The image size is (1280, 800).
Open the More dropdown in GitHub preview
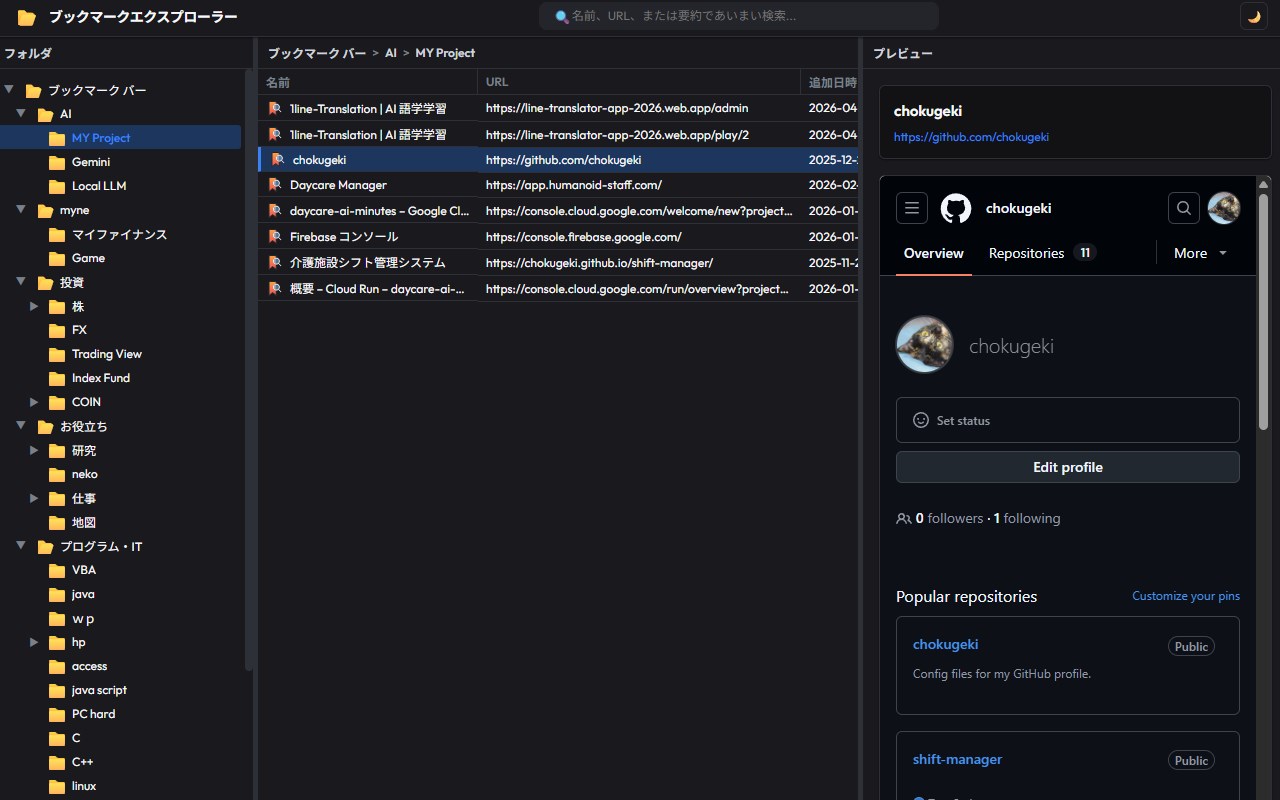(x=1200, y=253)
